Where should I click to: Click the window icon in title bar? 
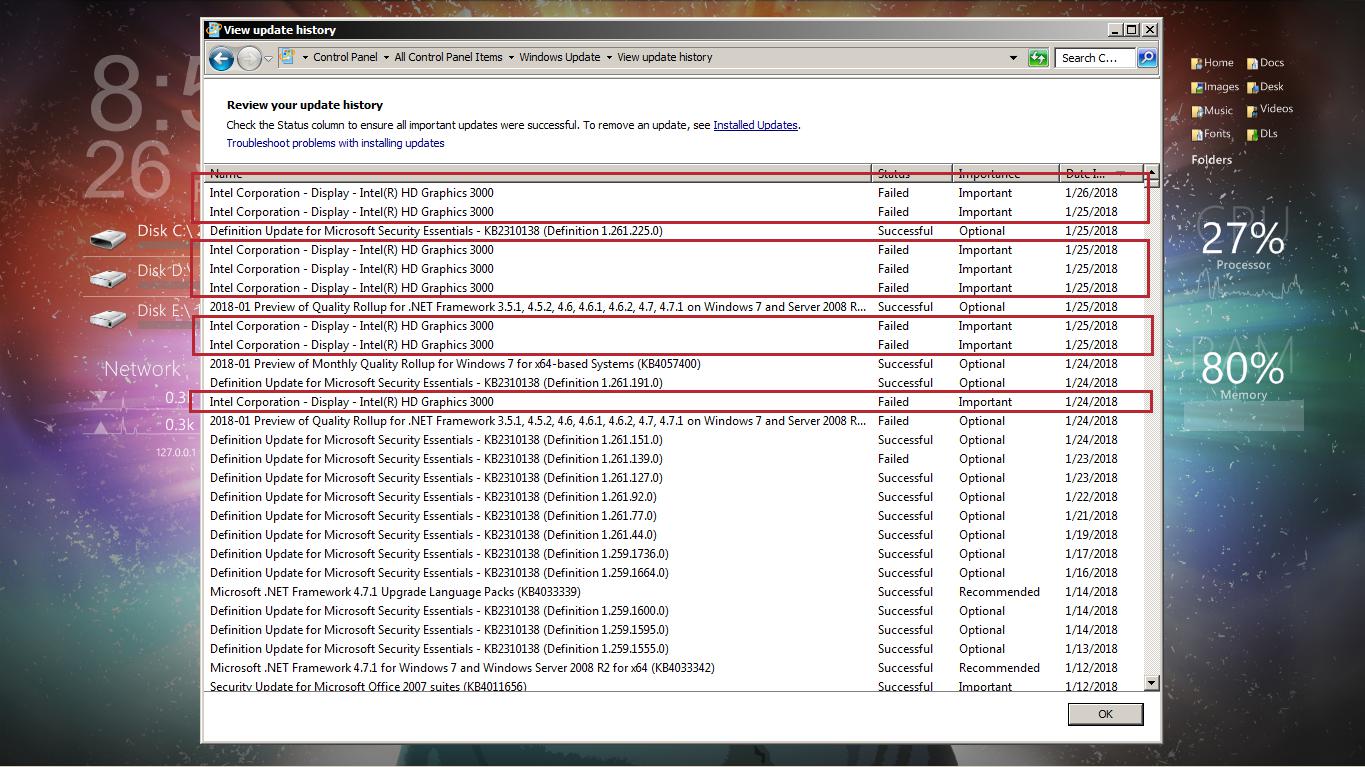coord(213,30)
